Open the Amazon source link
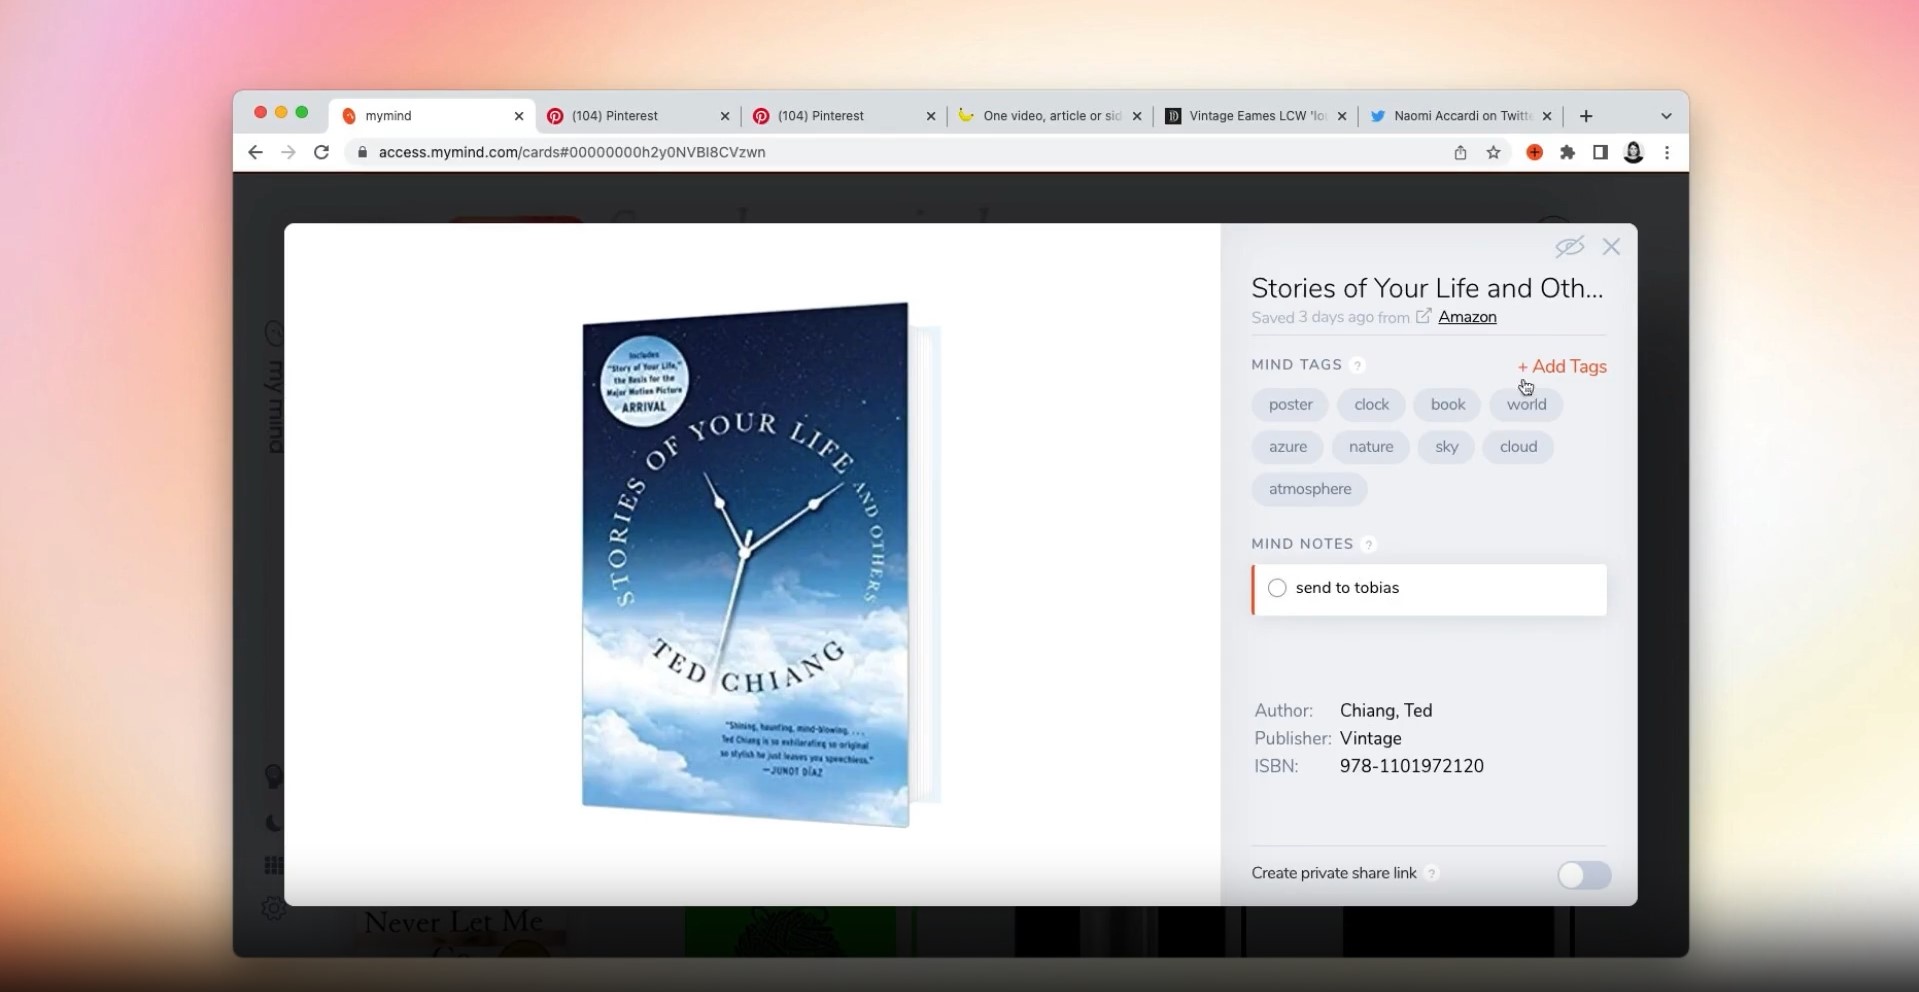The height and width of the screenshot is (992, 1919). click(x=1467, y=317)
